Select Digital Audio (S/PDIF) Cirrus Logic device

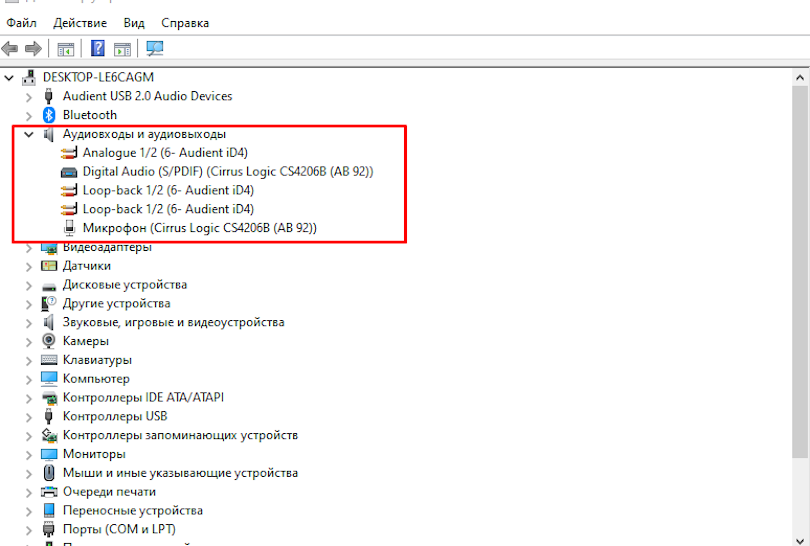[x=228, y=171]
